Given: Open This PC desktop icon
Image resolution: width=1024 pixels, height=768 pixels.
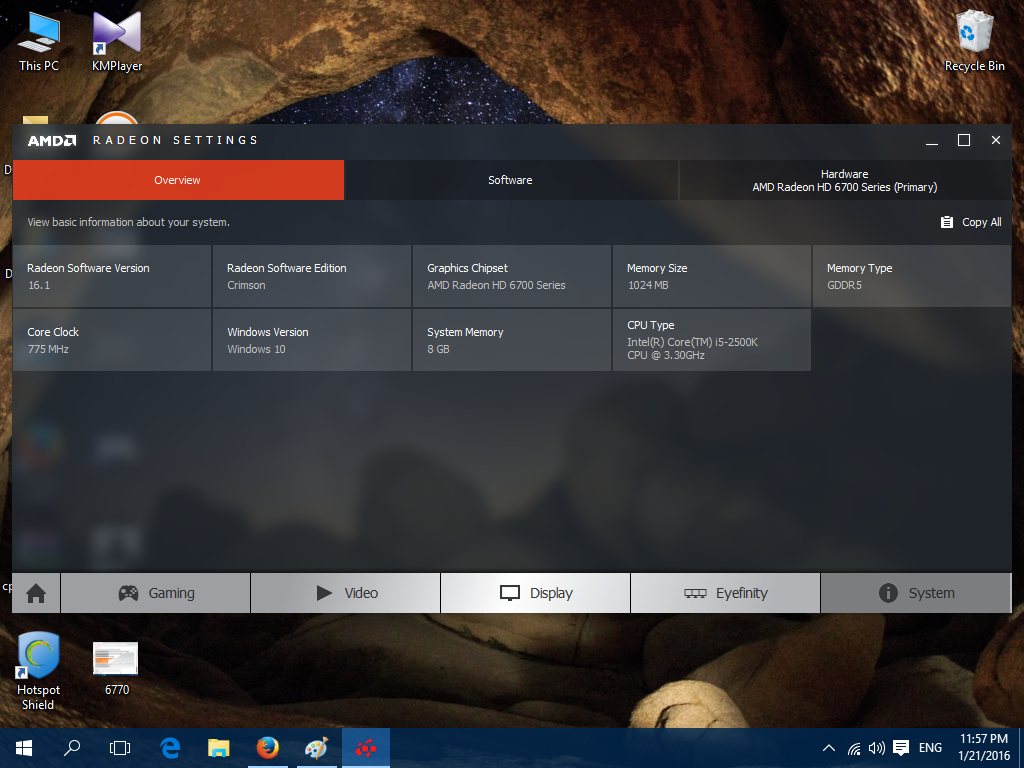Looking at the screenshot, I should 39,41.
